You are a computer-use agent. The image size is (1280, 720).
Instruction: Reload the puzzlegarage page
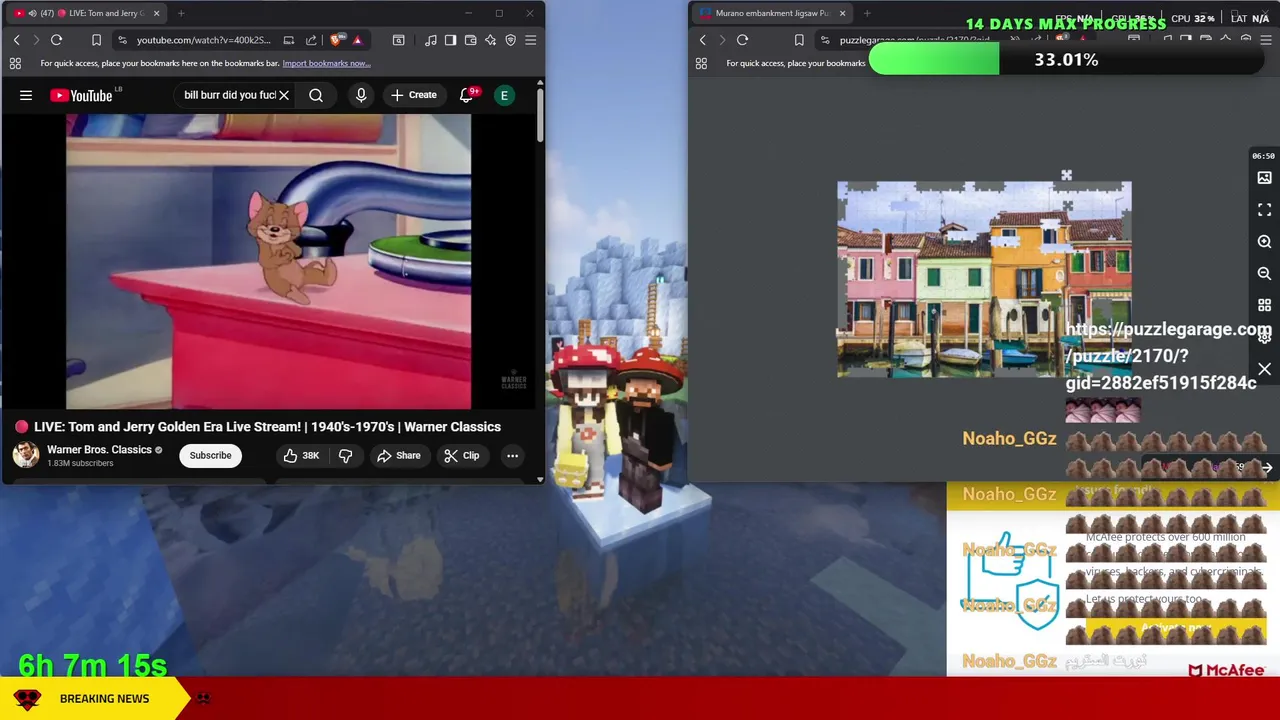(742, 40)
